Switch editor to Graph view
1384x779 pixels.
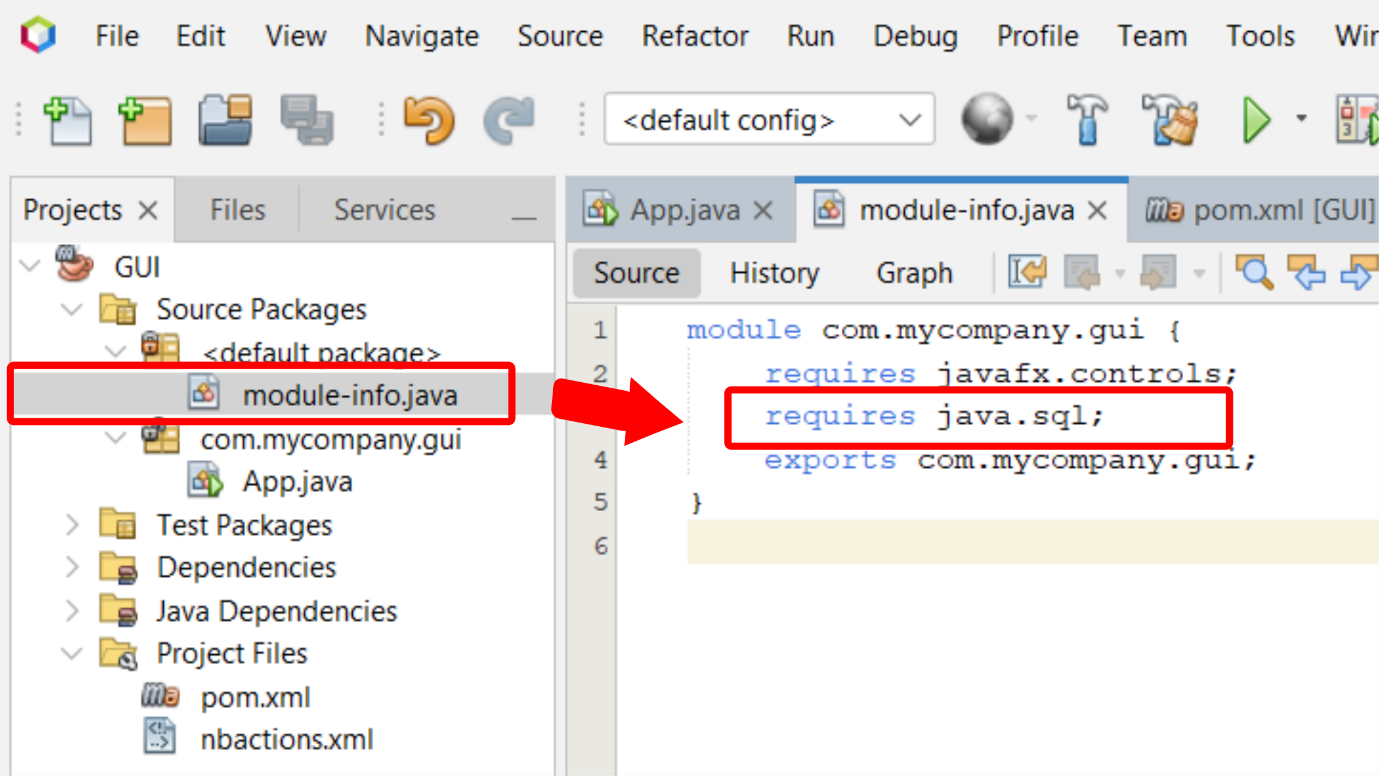(x=912, y=272)
